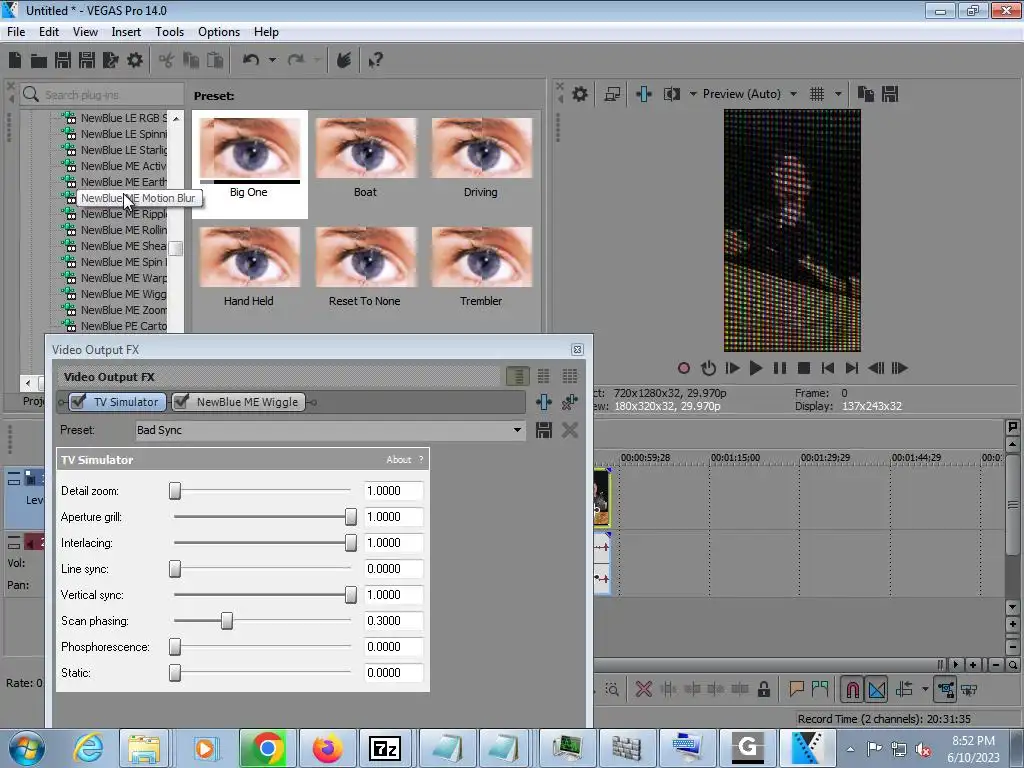This screenshot has height=768, width=1024.
Task: Click the Stop button in preview
Action: pyautogui.click(x=804, y=368)
